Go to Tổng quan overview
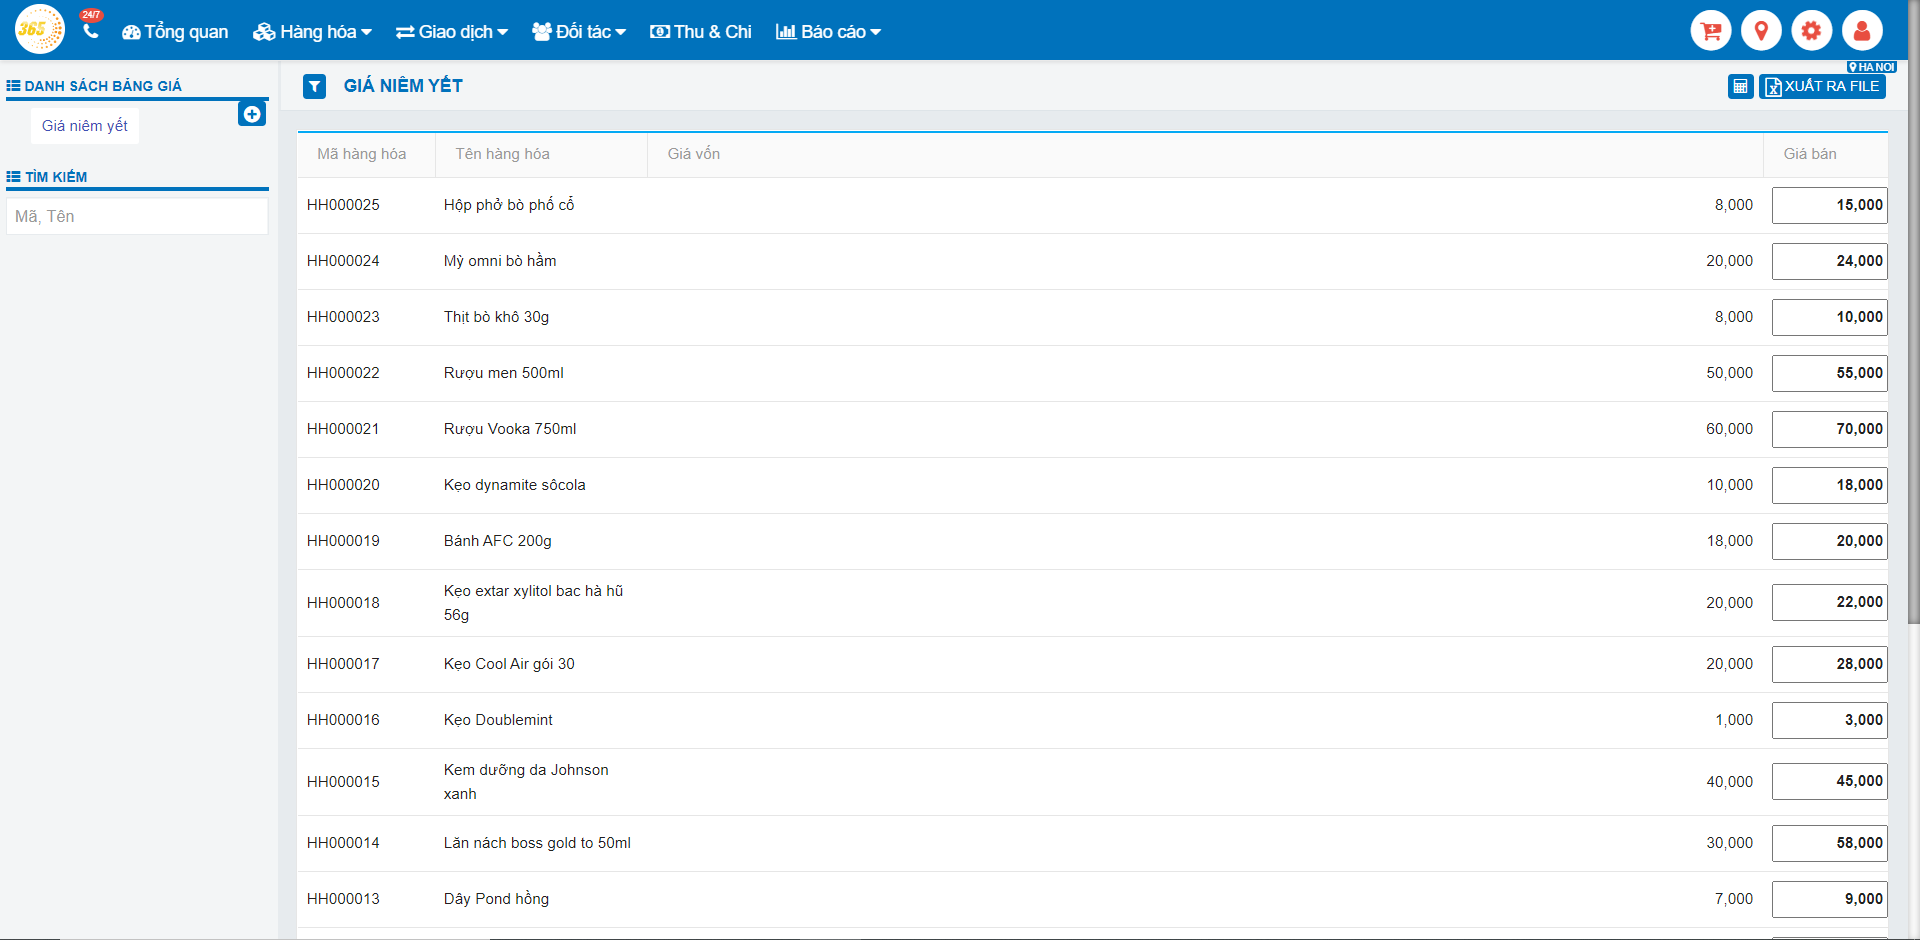The width and height of the screenshot is (1920, 940). [175, 32]
